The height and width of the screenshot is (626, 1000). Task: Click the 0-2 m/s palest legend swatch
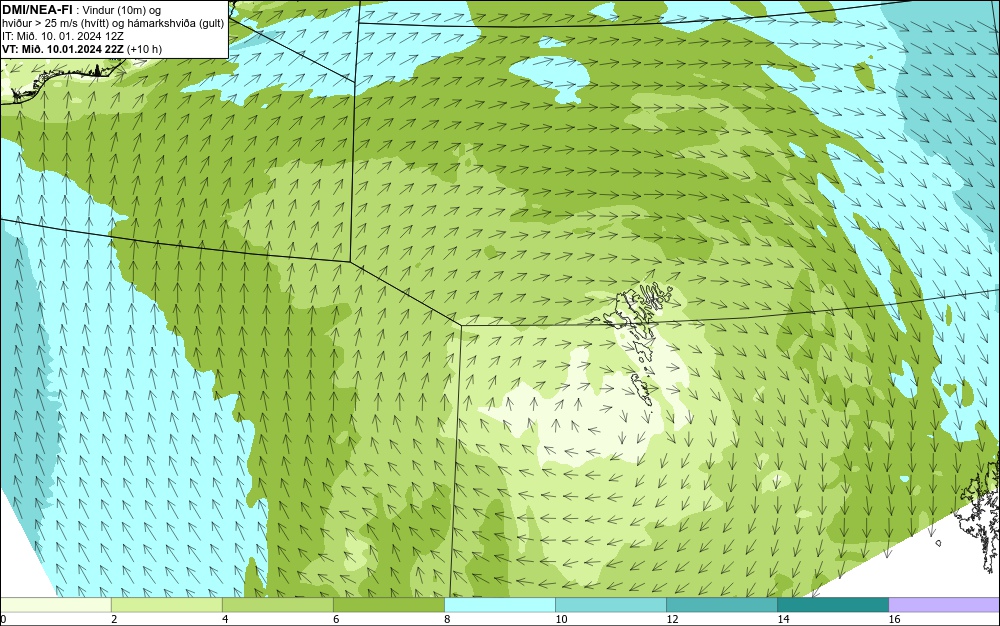(55, 605)
